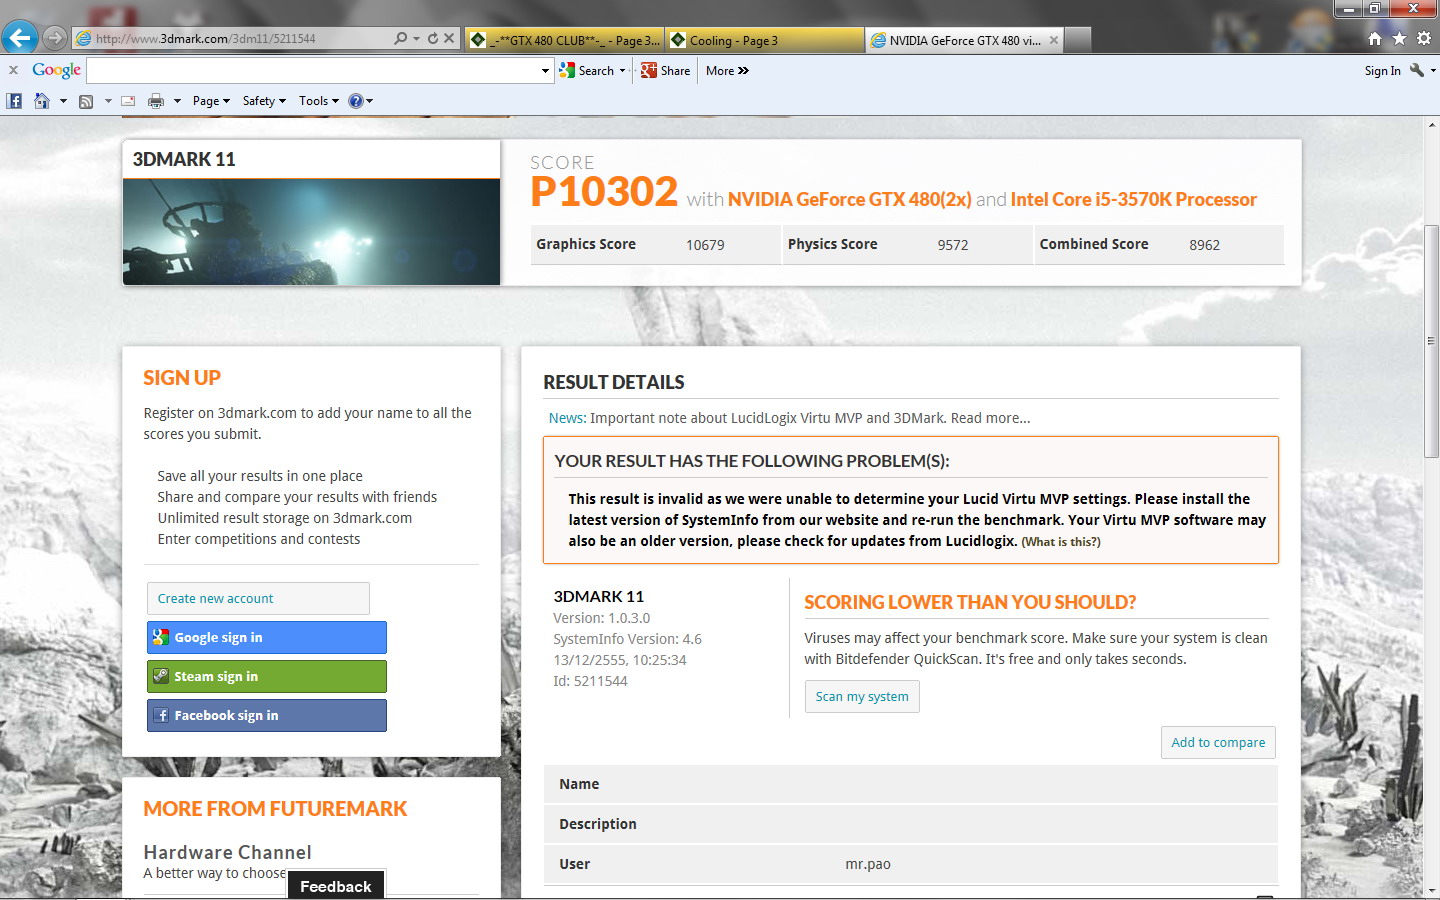Go back using the browser back arrow
The height and width of the screenshot is (900, 1440).
click(x=20, y=38)
